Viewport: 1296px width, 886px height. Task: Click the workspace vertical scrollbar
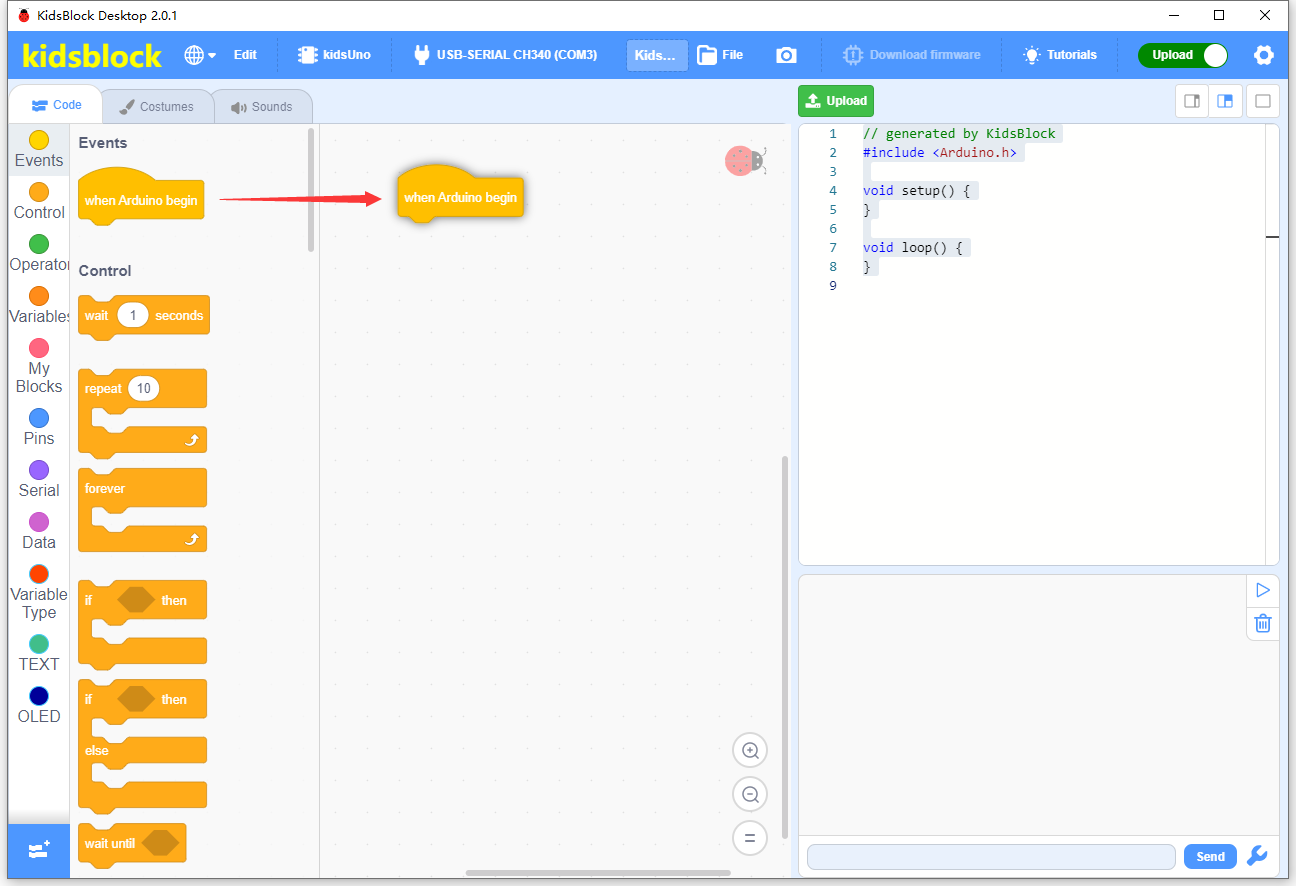point(785,646)
